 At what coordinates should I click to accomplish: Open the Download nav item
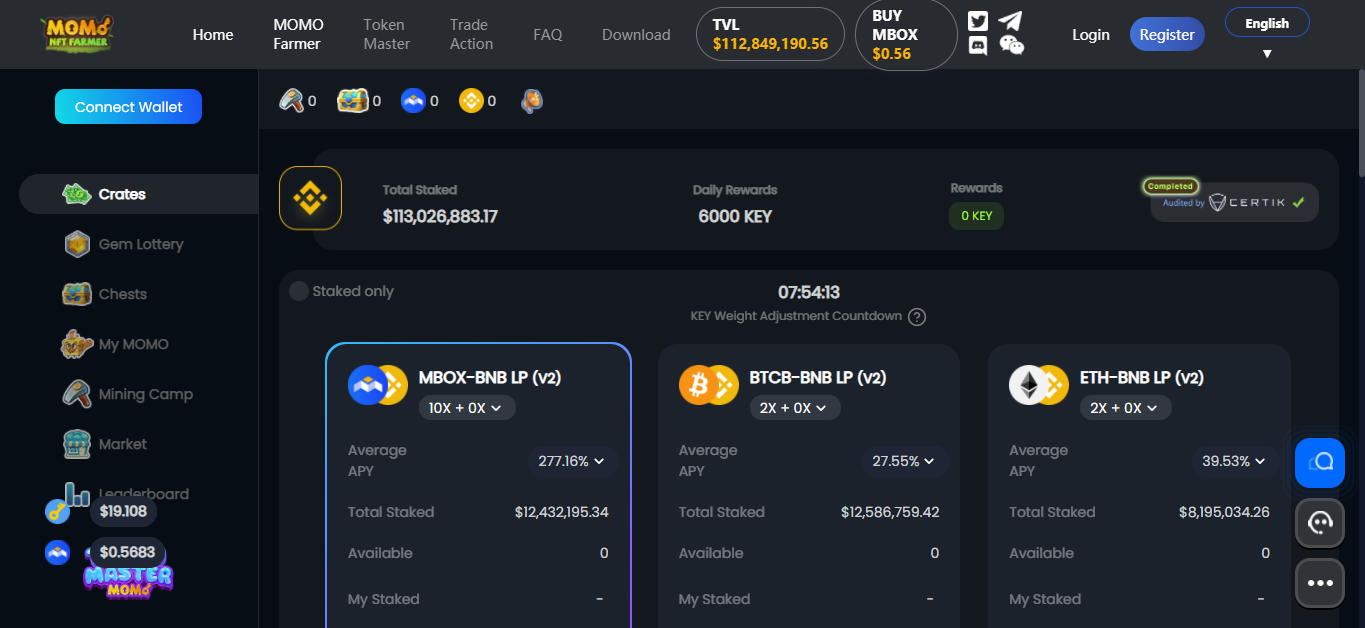point(636,34)
